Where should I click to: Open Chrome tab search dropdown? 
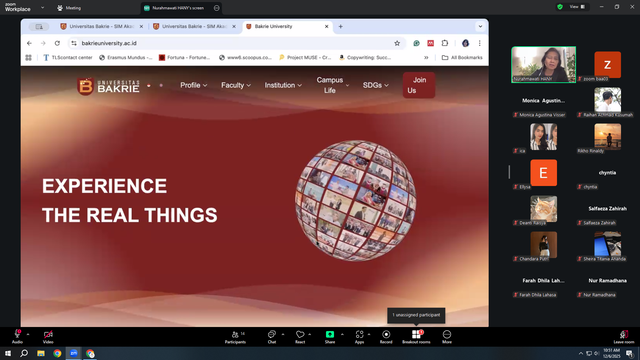(x=480, y=27)
